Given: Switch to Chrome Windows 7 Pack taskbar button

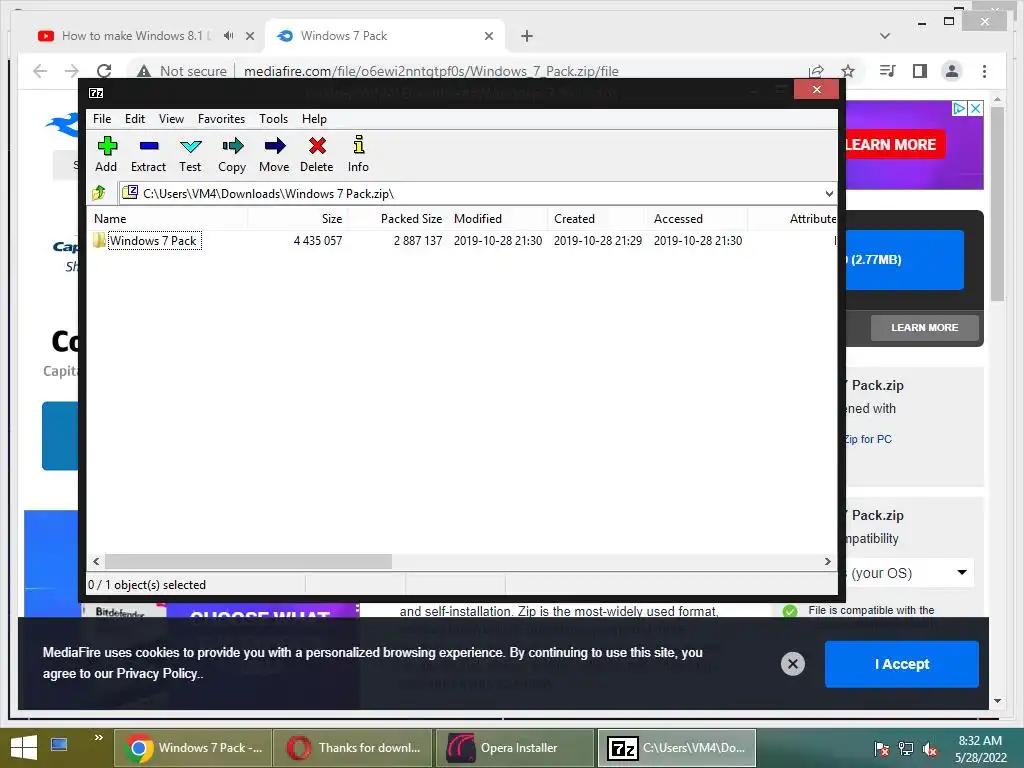Looking at the screenshot, I should point(193,748).
